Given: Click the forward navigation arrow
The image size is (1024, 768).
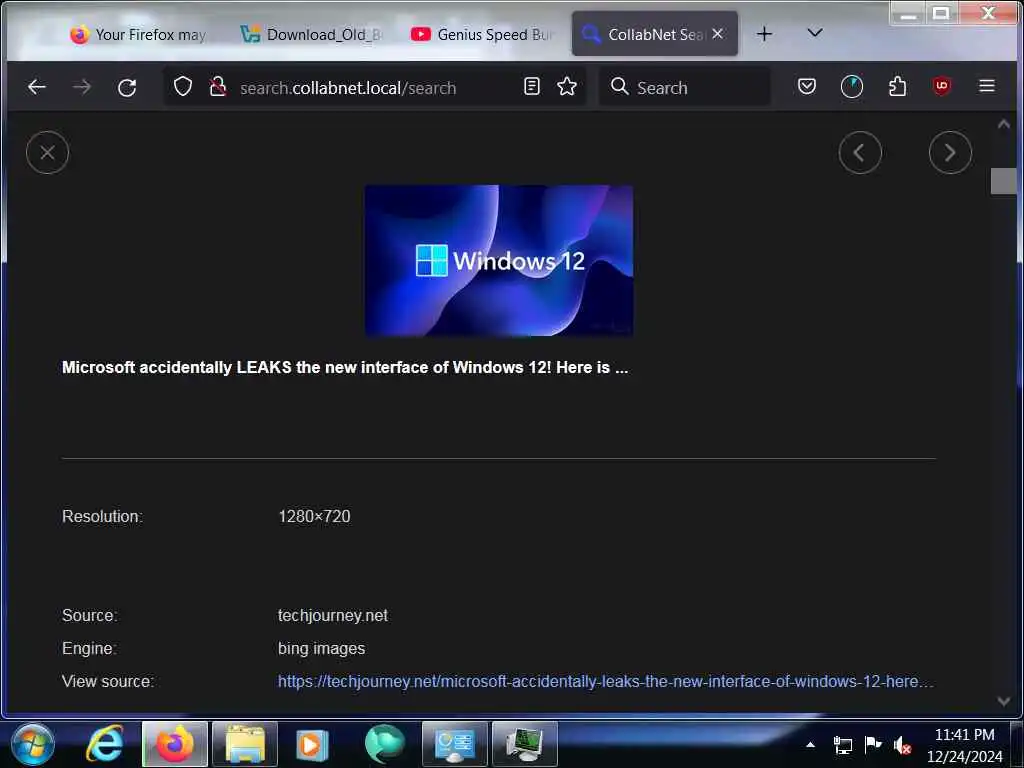Looking at the screenshot, I should coord(82,87).
